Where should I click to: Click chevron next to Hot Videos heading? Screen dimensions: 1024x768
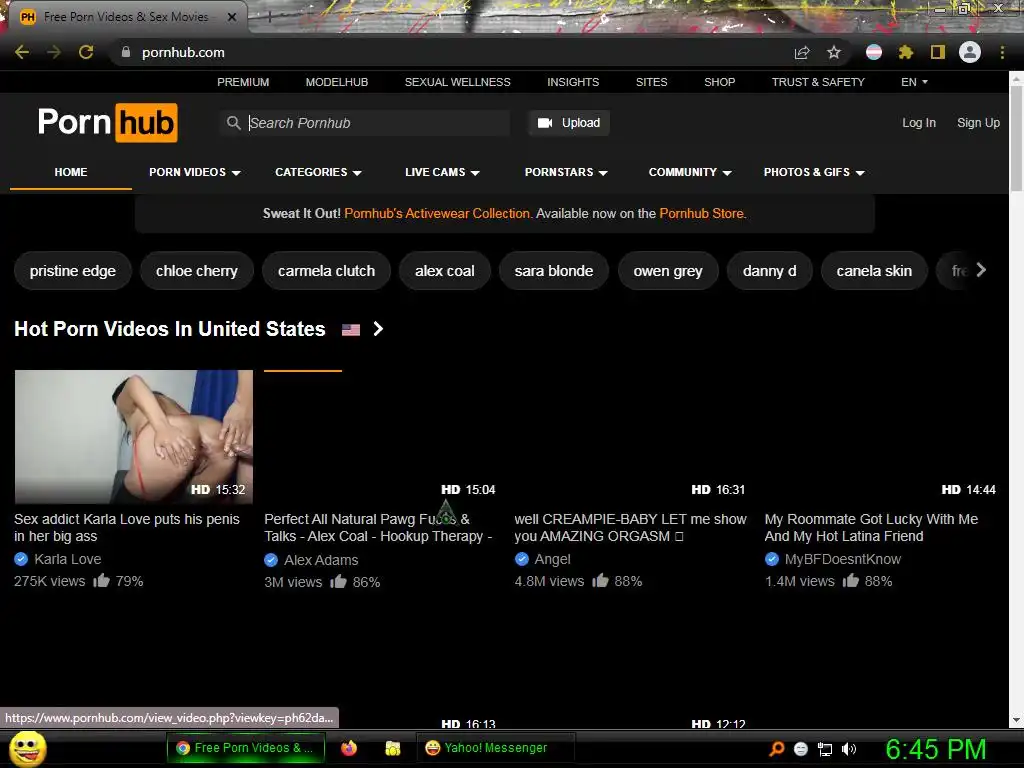[x=378, y=329]
